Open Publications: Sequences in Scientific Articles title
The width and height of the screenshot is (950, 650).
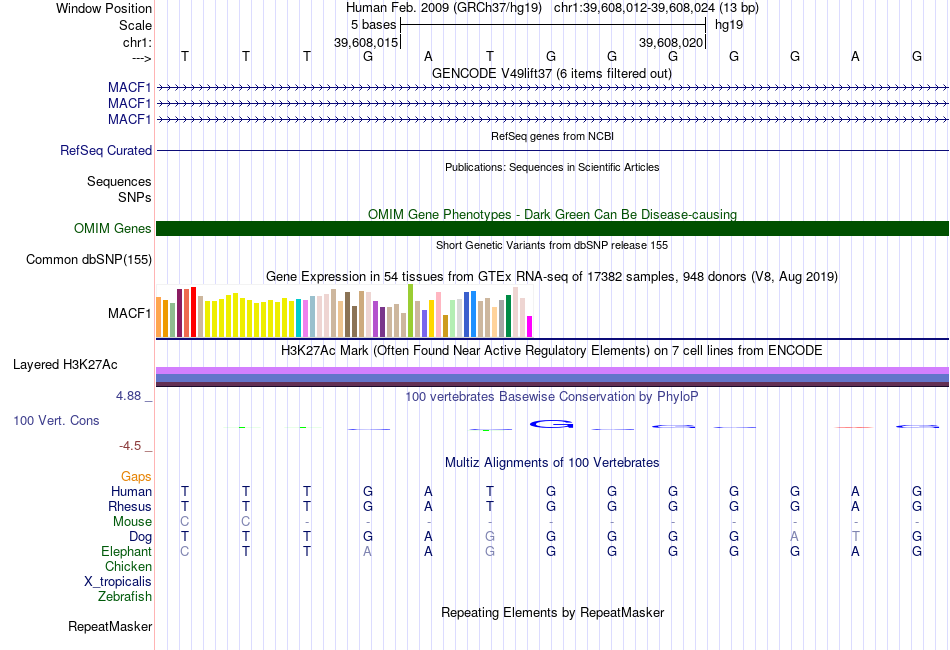552,167
